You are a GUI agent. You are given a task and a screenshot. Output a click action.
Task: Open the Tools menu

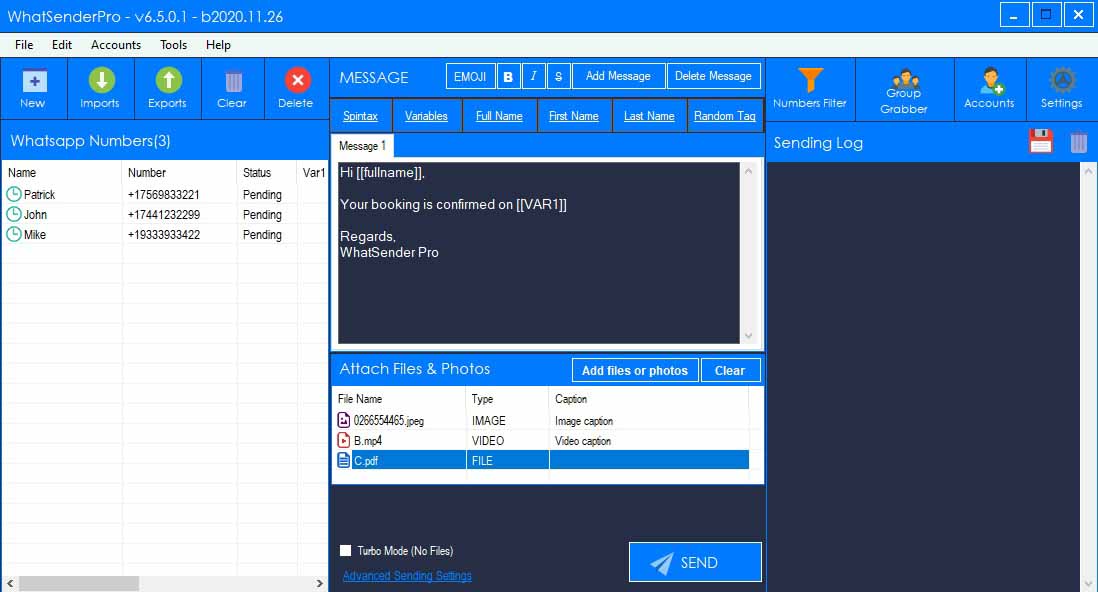pyautogui.click(x=173, y=44)
